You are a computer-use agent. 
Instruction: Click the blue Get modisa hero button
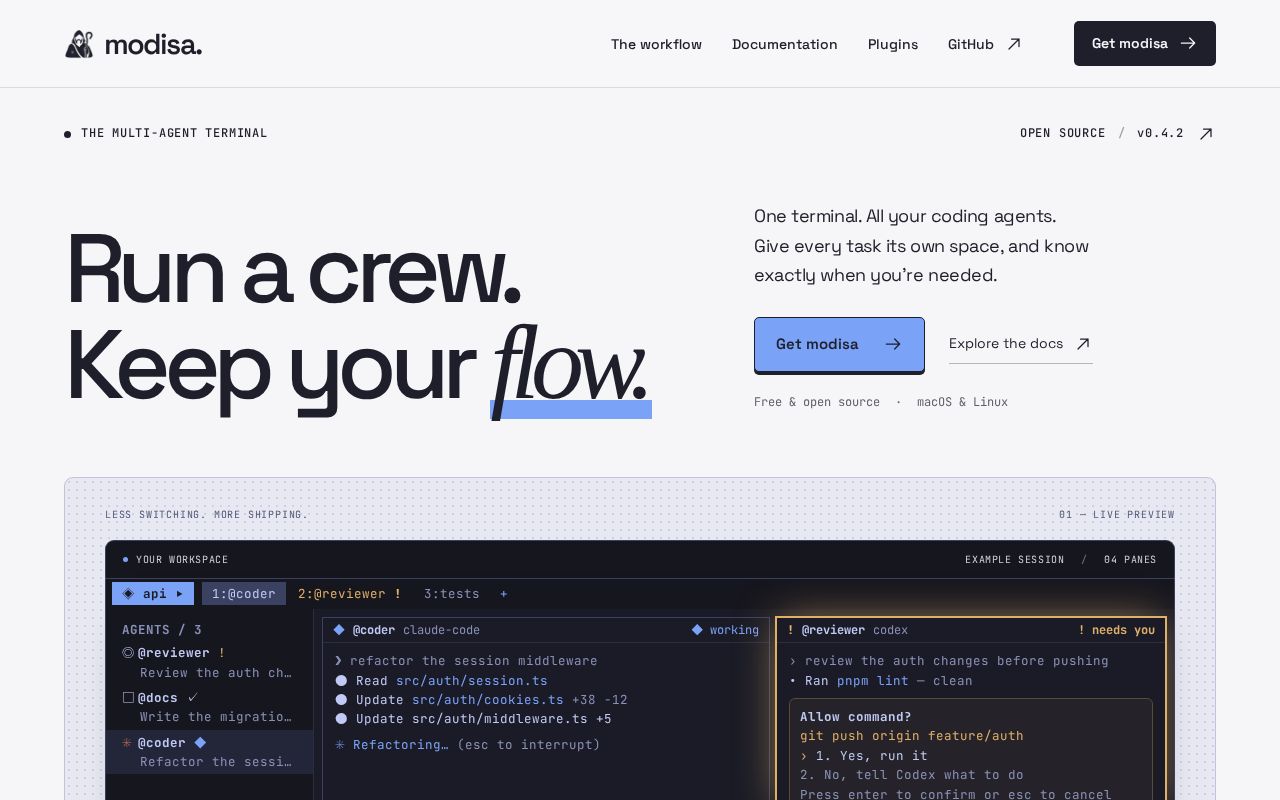pos(839,345)
